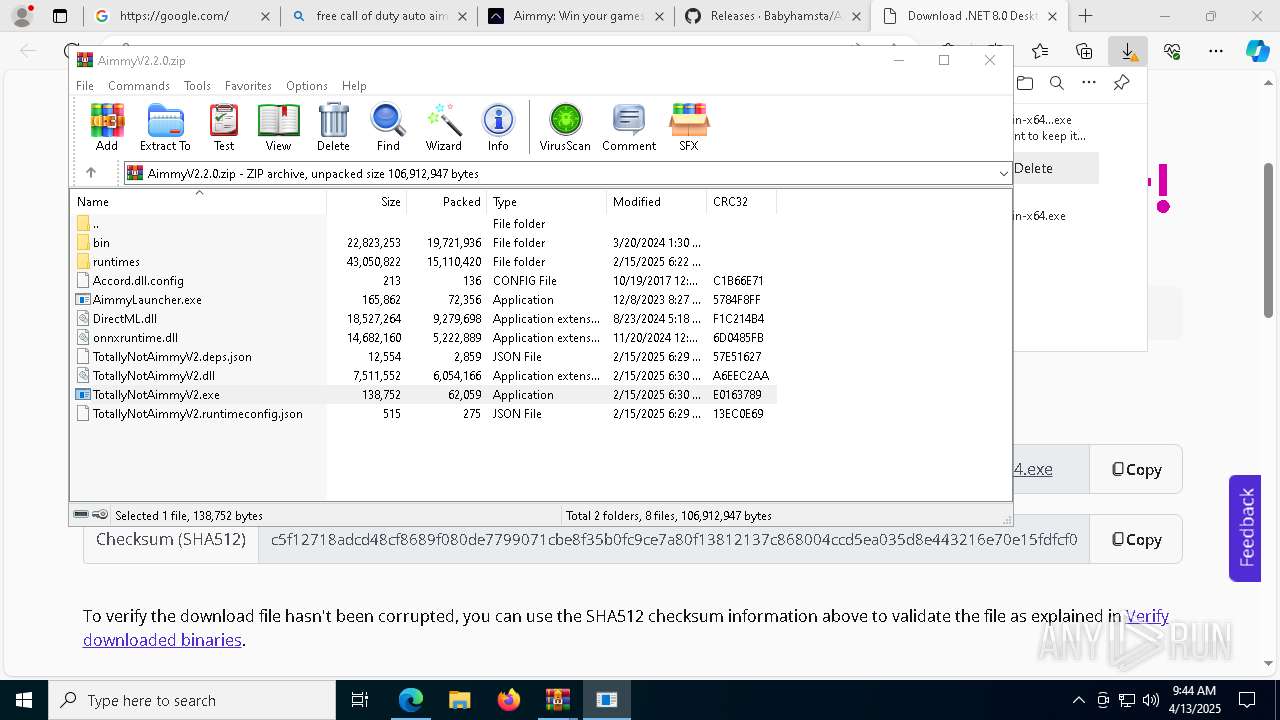Open the Edge downloads icon
Image resolution: width=1280 pixels, height=720 pixels.
click(x=1128, y=51)
